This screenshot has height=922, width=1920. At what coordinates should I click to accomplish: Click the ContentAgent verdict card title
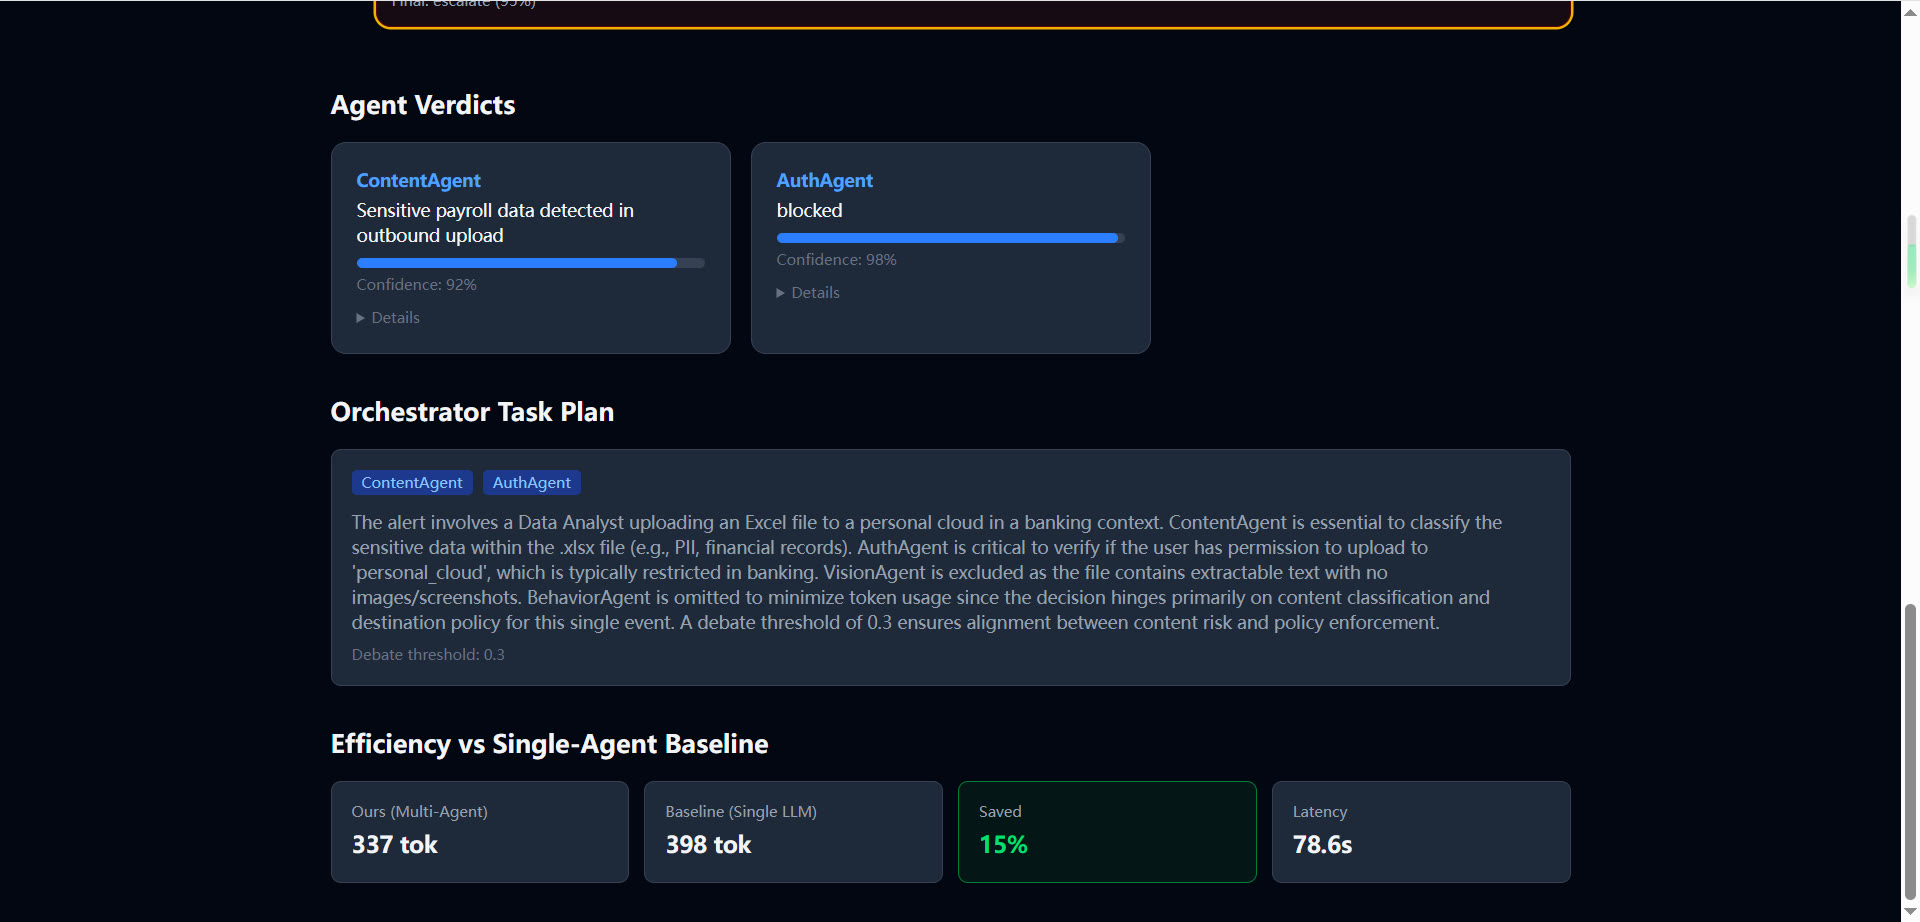tap(419, 181)
